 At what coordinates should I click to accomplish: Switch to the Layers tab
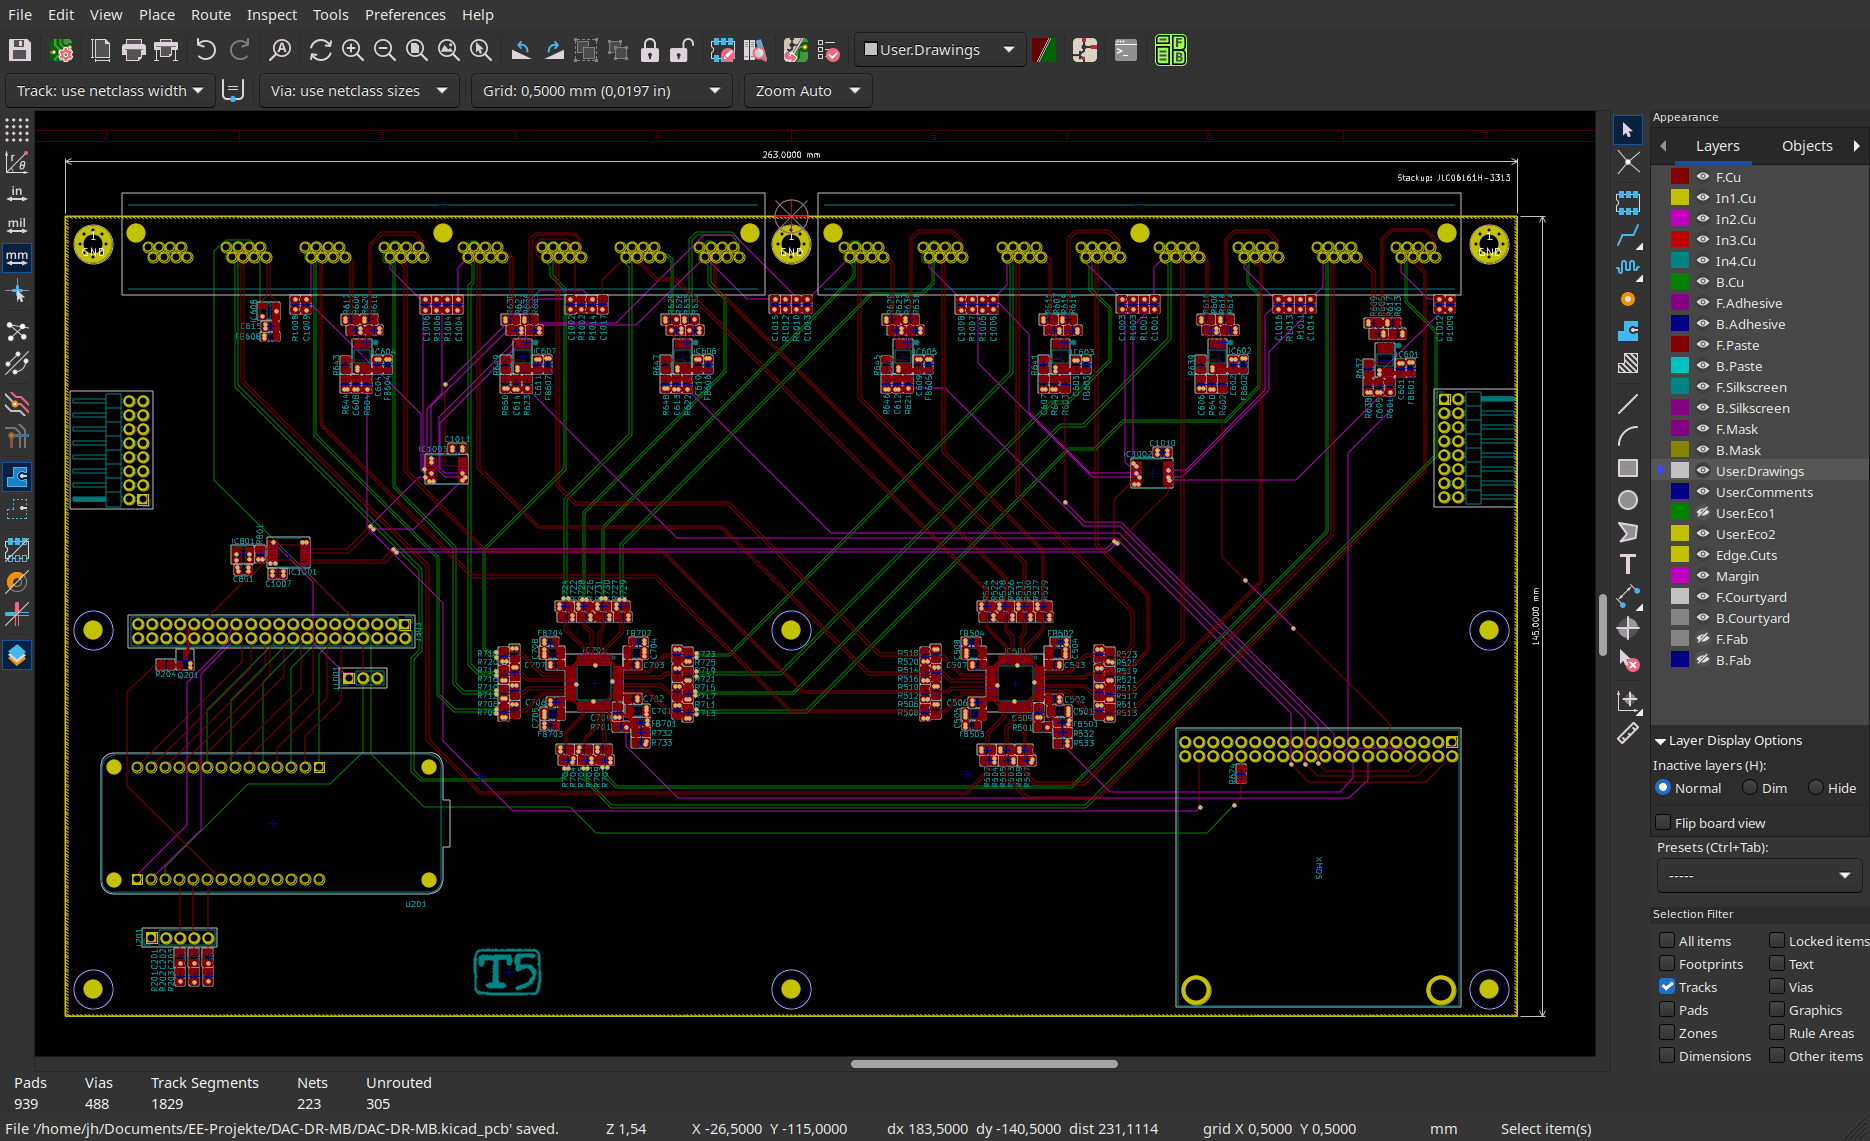coord(1717,146)
